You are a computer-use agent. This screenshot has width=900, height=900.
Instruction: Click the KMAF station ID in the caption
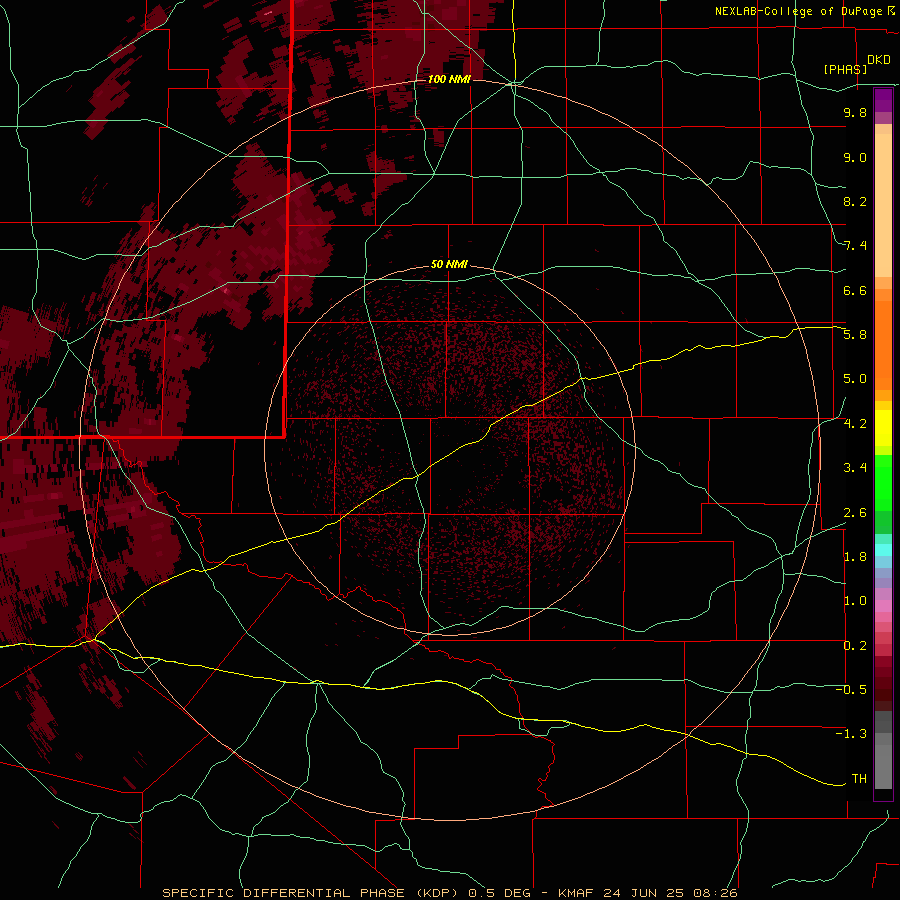[577, 893]
